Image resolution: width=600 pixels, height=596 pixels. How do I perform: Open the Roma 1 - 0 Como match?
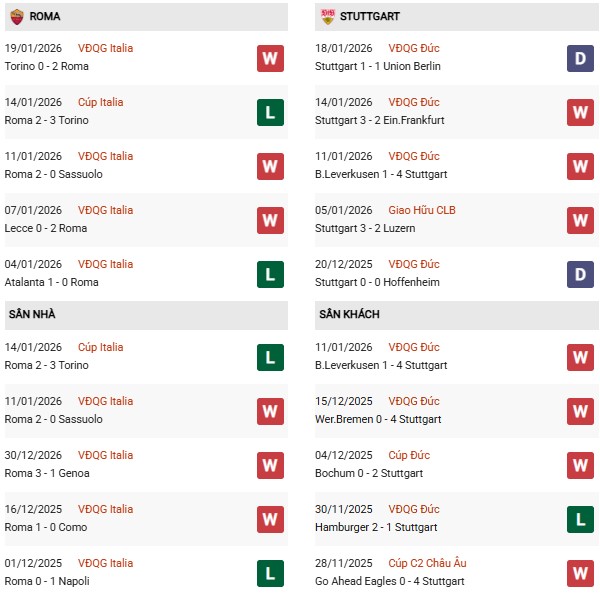[46, 527]
